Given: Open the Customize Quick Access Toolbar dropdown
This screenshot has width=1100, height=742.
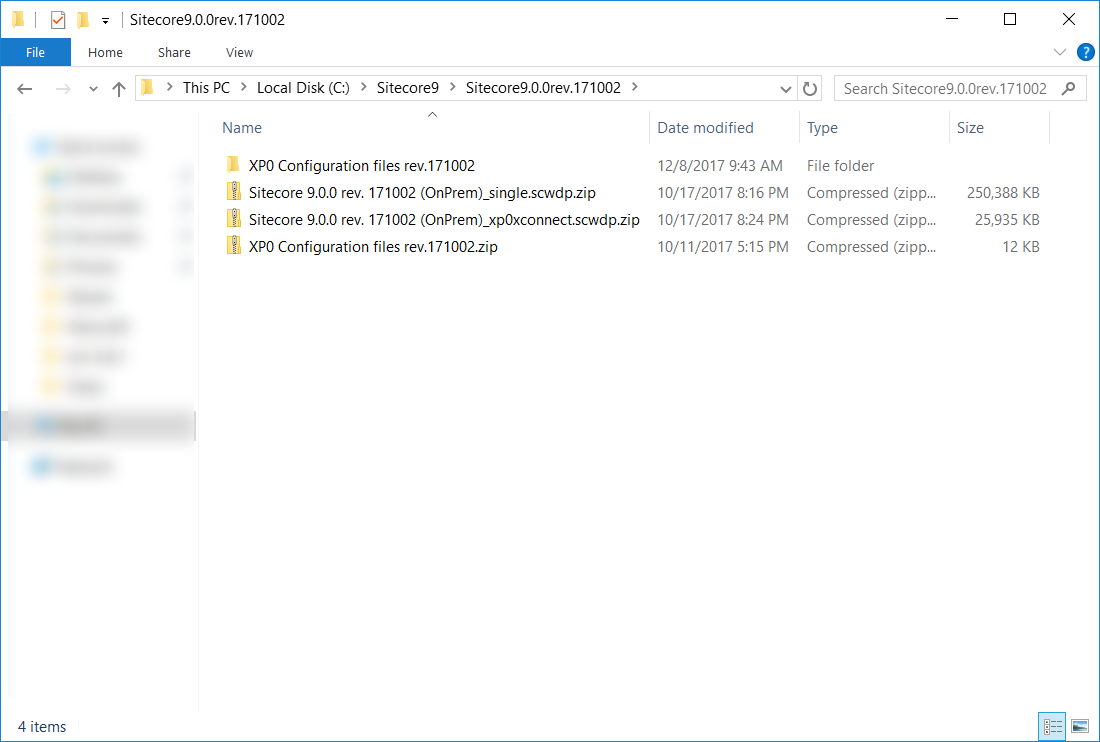Looking at the screenshot, I should (105, 20).
